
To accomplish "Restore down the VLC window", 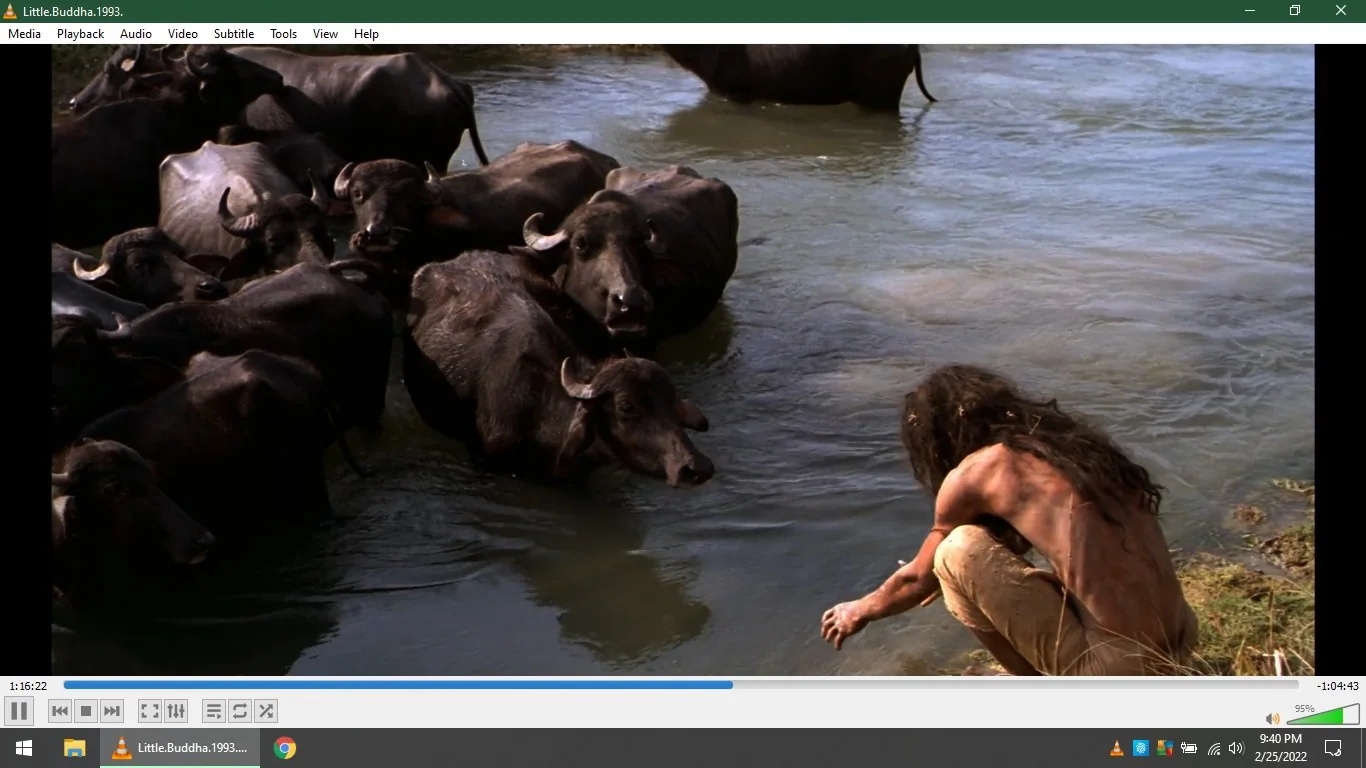I will click(x=1296, y=11).
